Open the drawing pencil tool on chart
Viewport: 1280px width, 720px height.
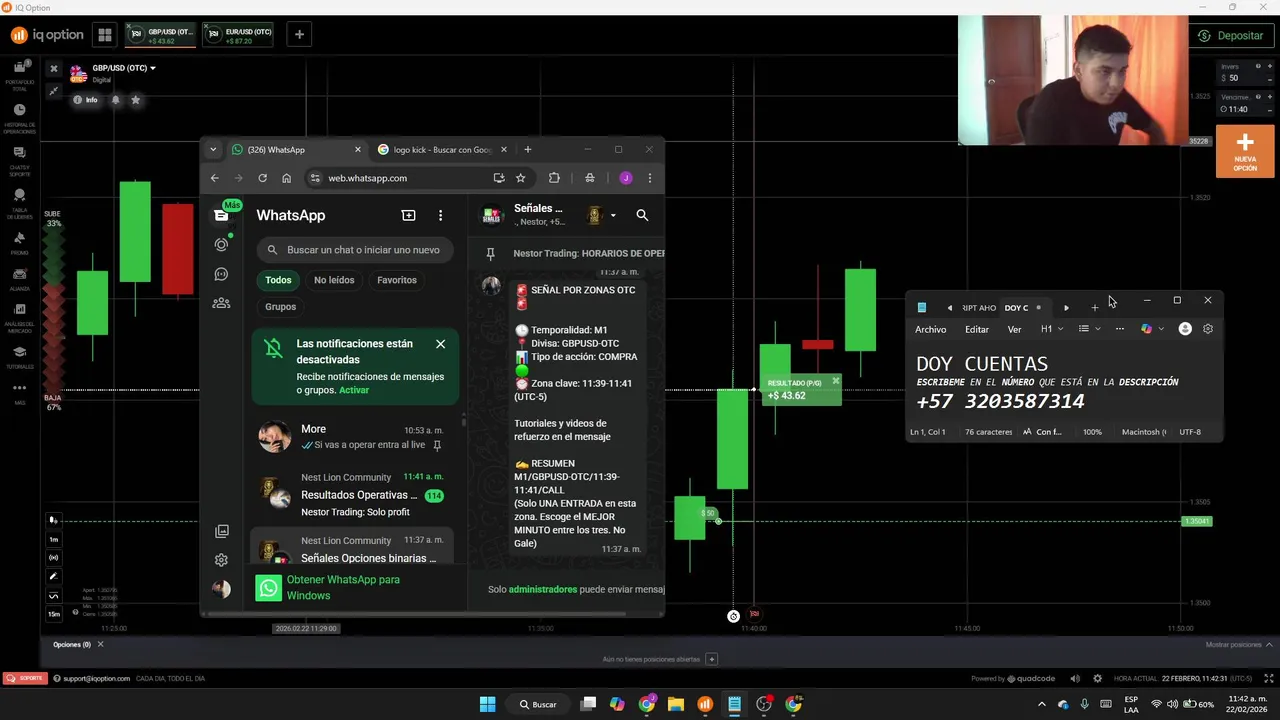(x=54, y=576)
